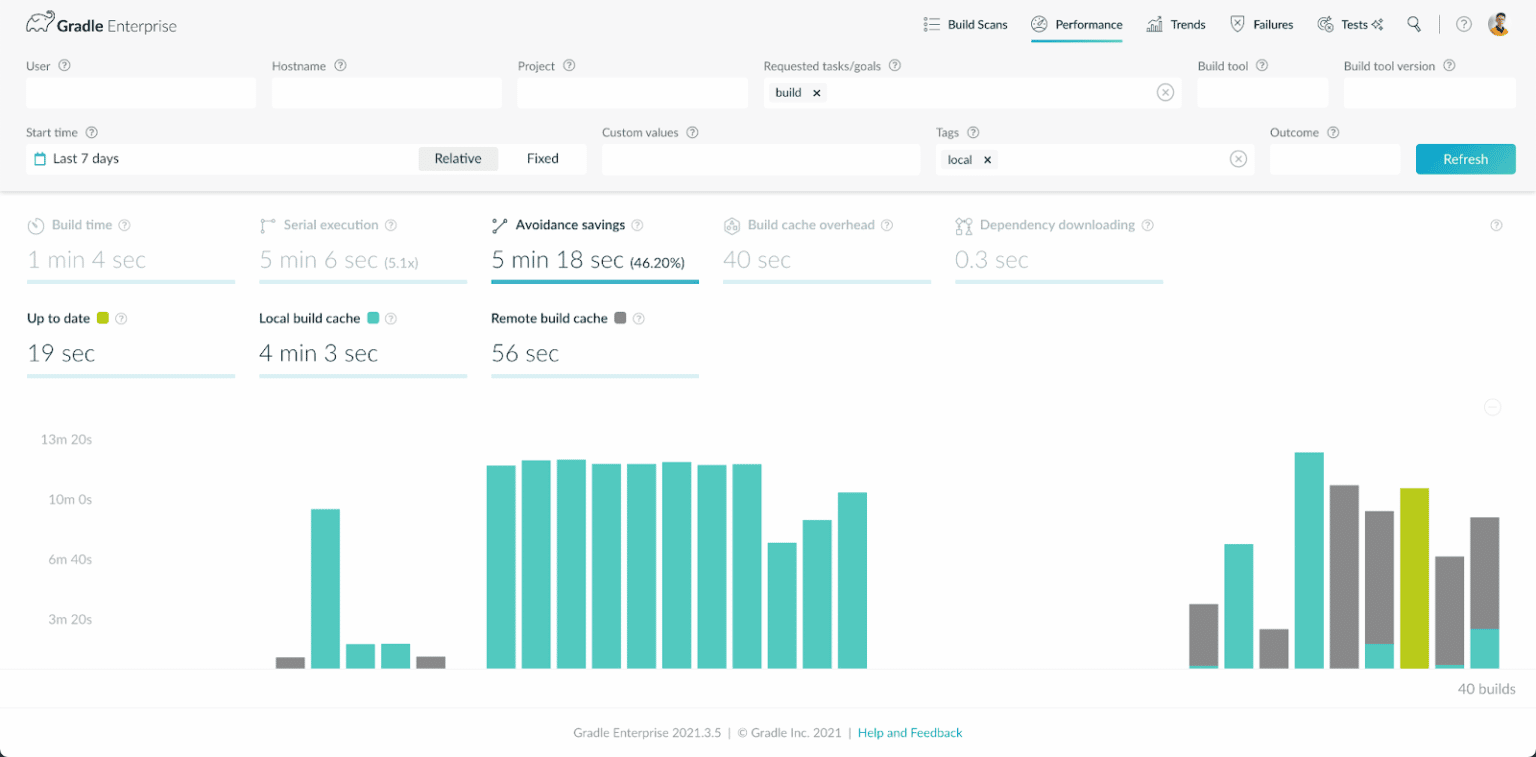
Task: Click the Avoidance savings help icon
Action: [x=637, y=225]
